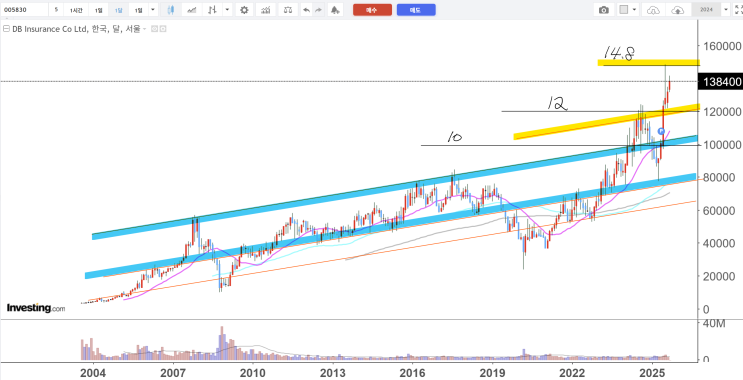This screenshot has width=743, height=380.
Task: Click the red 매수 buy button
Action: coord(372,10)
